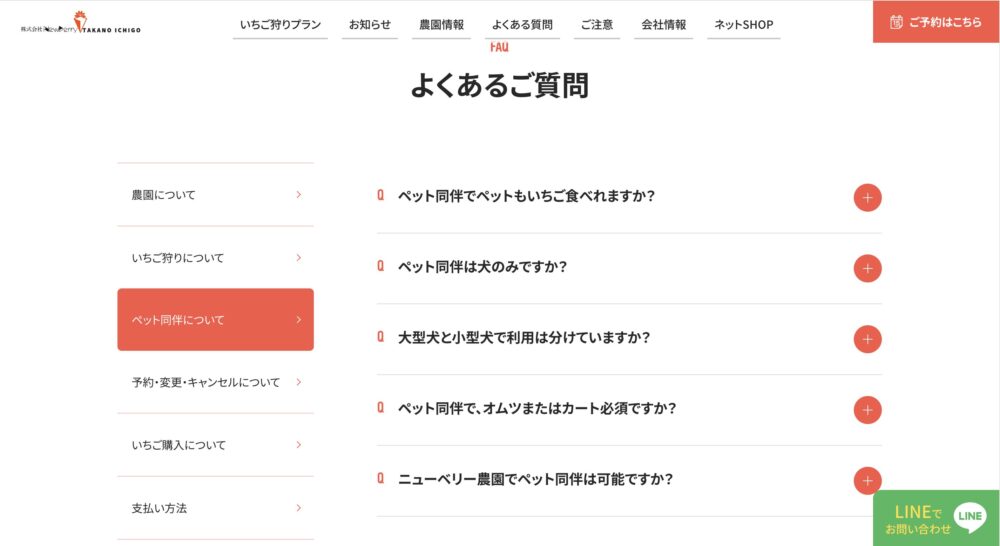
Task: Click the LINE speech bubble icon
Action: point(969,516)
